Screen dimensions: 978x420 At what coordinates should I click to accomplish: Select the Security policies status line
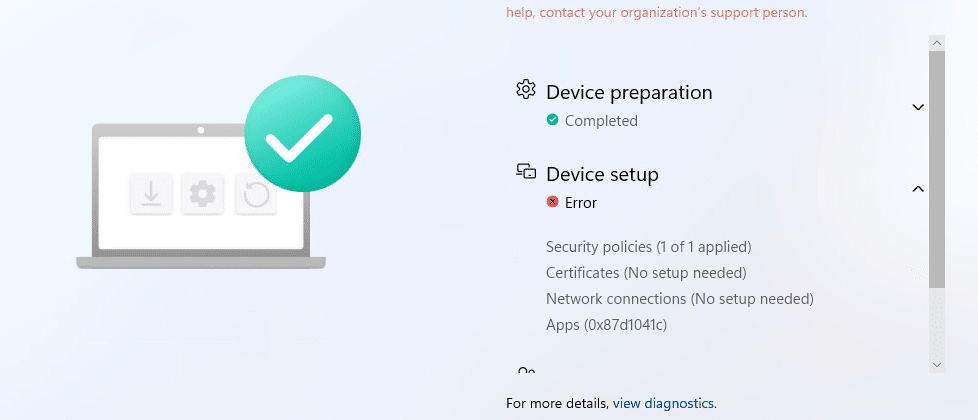(649, 247)
